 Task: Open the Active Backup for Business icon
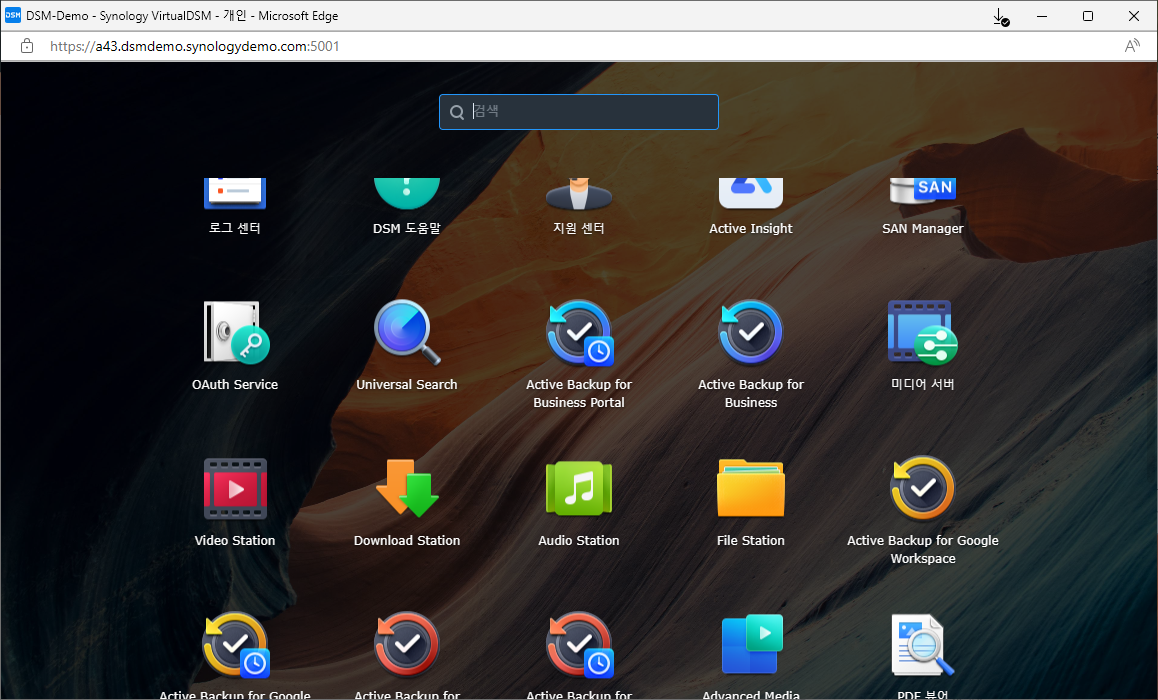(x=751, y=332)
